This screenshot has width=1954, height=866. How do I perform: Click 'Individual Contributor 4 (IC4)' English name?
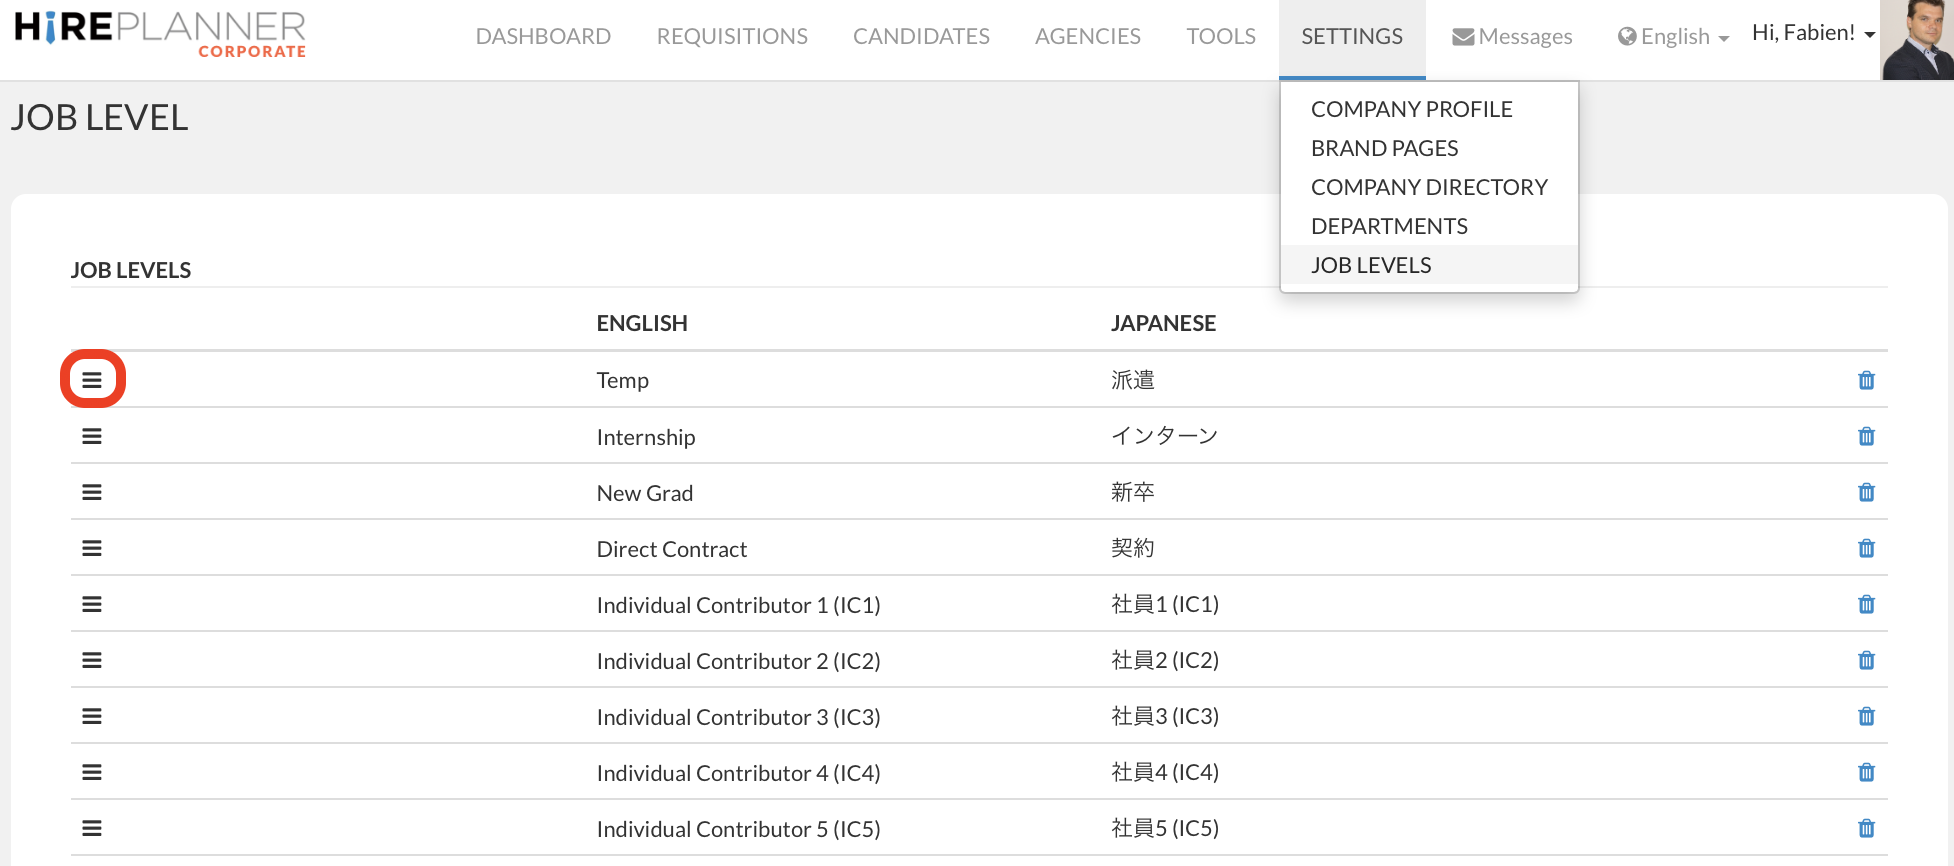[738, 773]
